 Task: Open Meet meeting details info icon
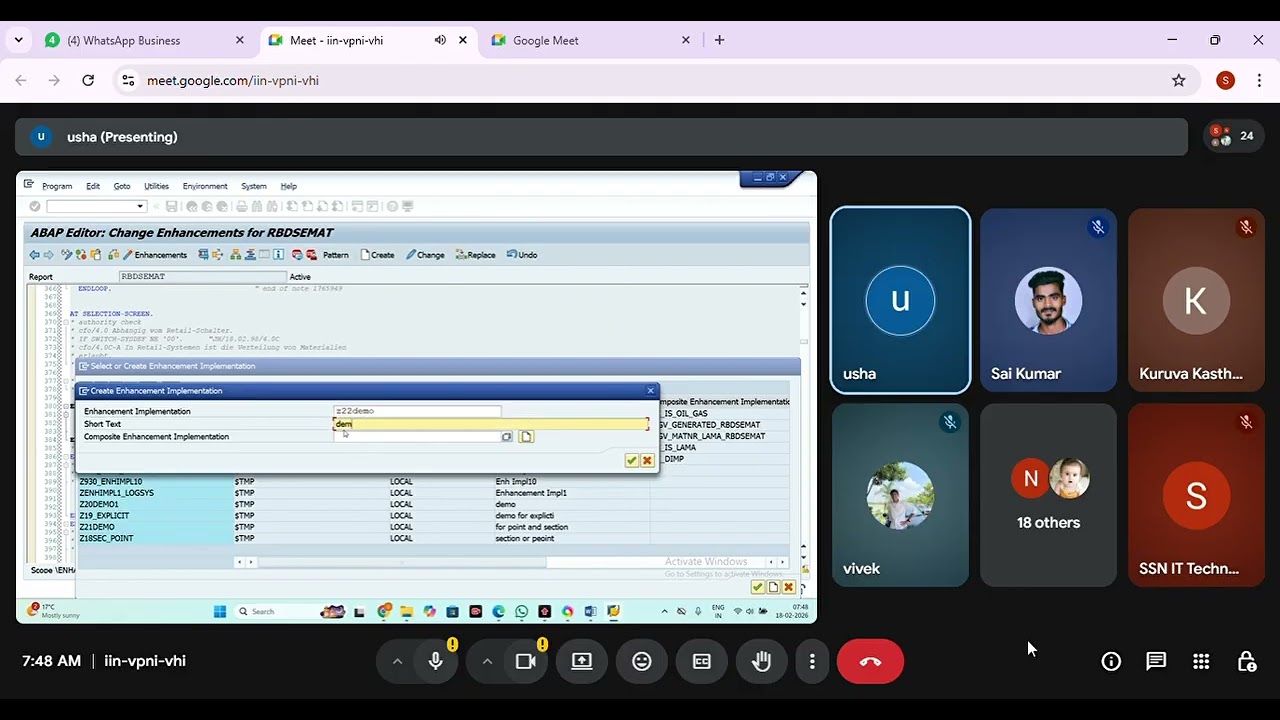[x=1111, y=661]
